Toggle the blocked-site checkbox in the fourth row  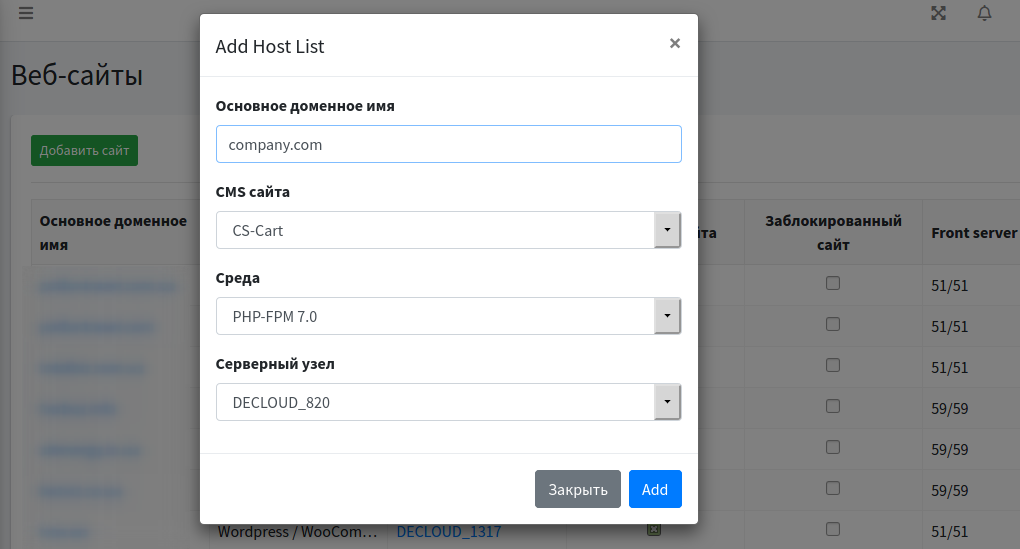click(832, 406)
